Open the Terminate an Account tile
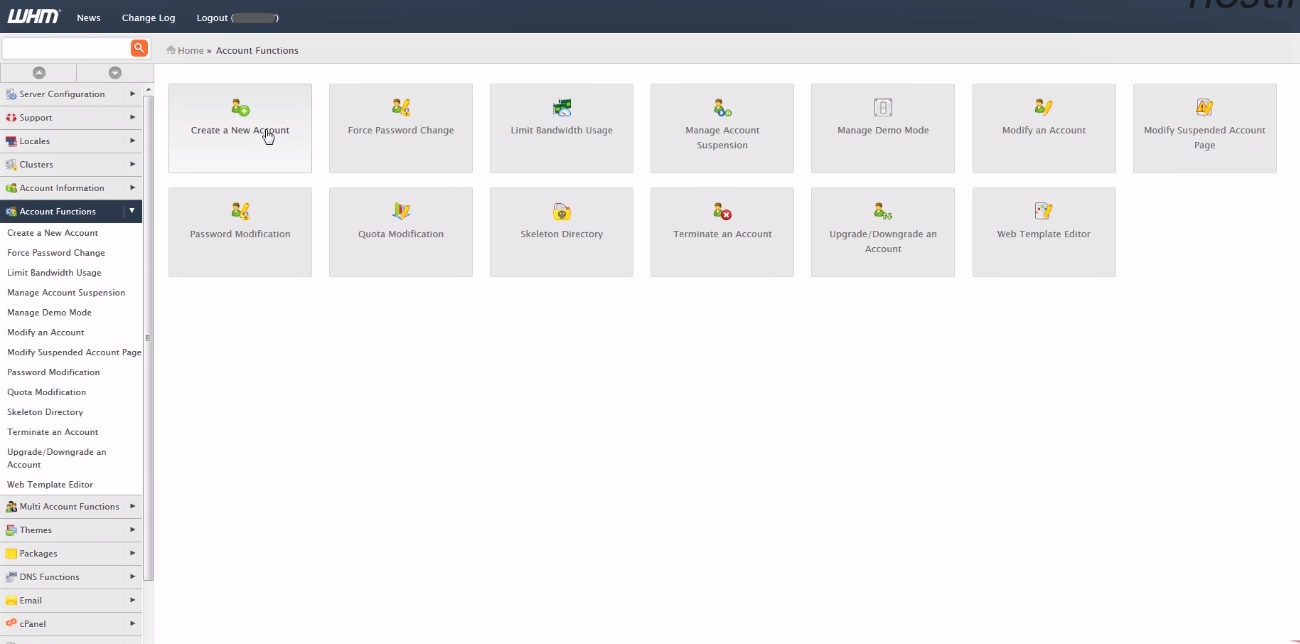The image size is (1300, 644). coord(722,232)
